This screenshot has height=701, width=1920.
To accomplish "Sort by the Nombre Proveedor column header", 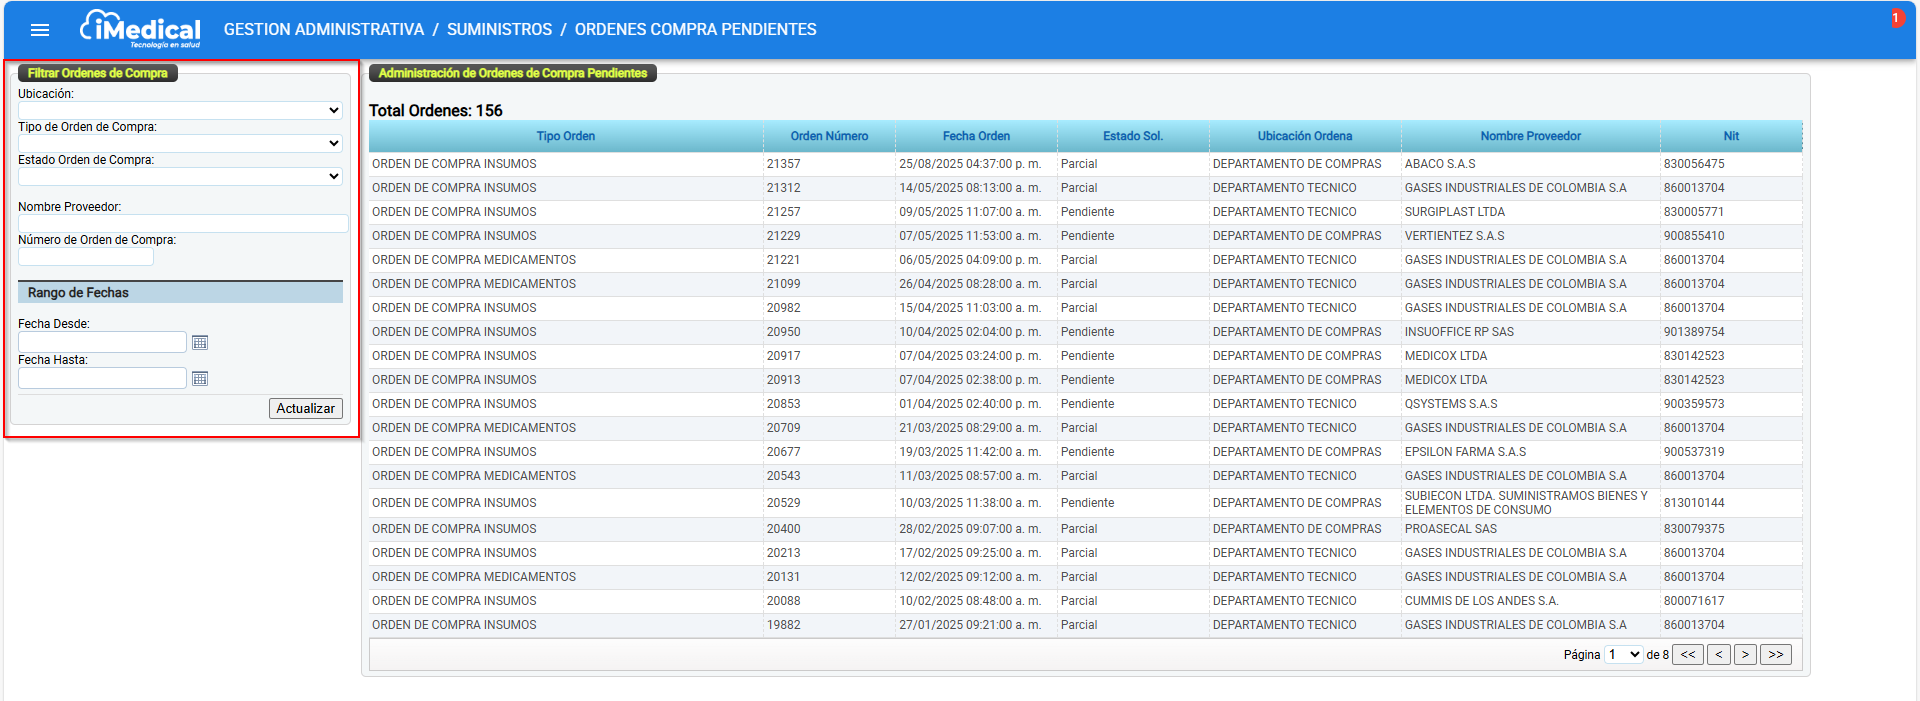I will point(1530,136).
